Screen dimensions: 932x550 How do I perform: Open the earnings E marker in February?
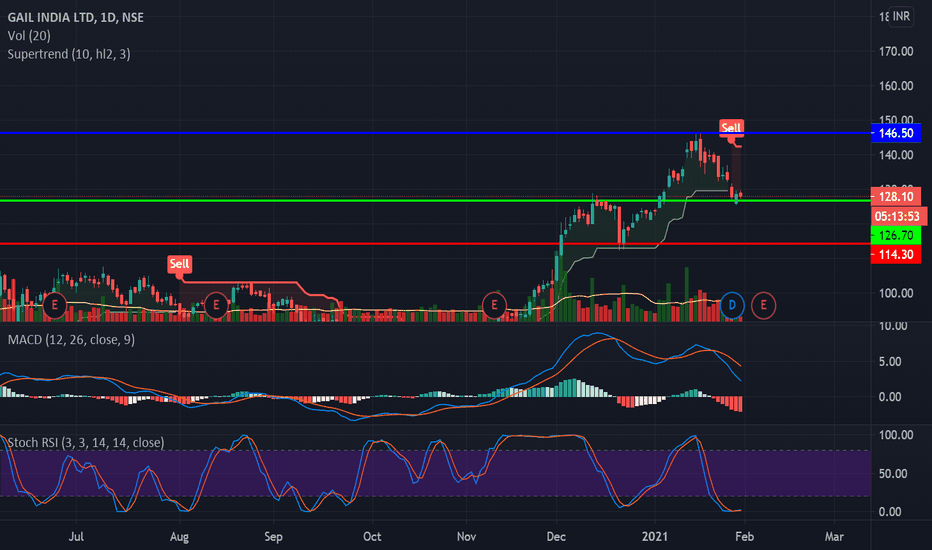click(763, 306)
